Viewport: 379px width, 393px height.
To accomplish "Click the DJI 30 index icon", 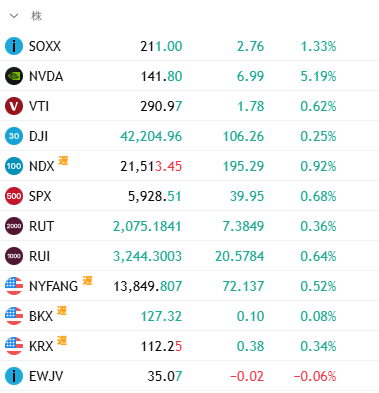I will click(x=14, y=136).
